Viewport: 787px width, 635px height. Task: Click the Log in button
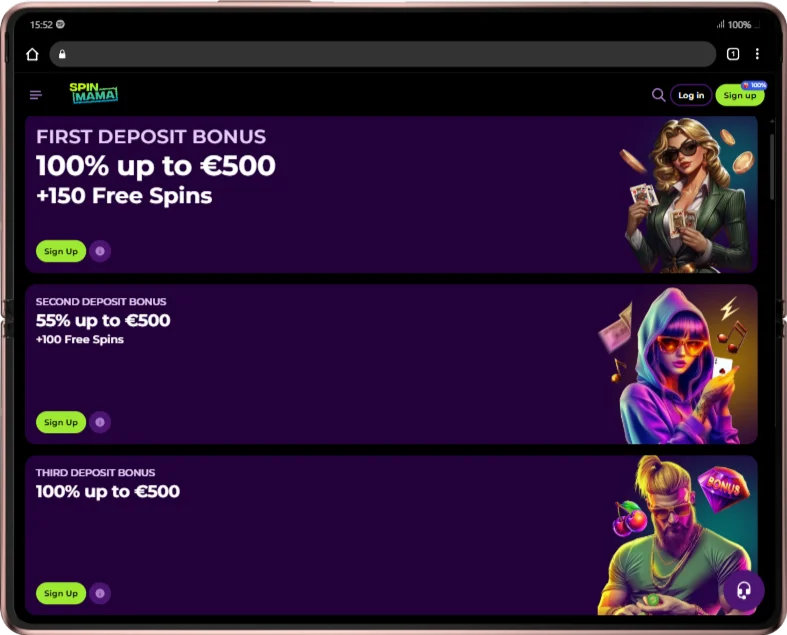691,95
